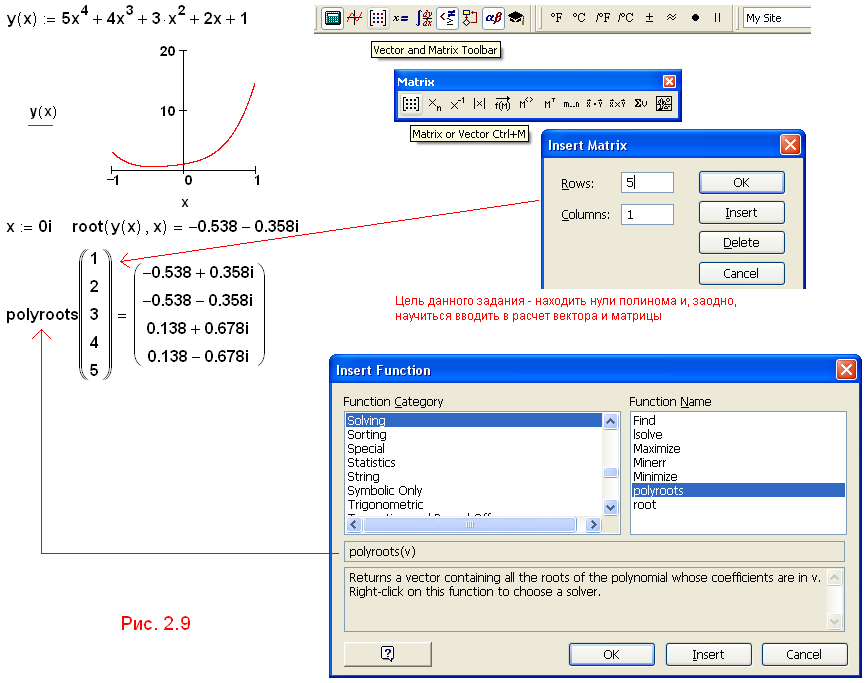The width and height of the screenshot is (867, 683).
Task: Close the Matrix palette
Action: [669, 82]
